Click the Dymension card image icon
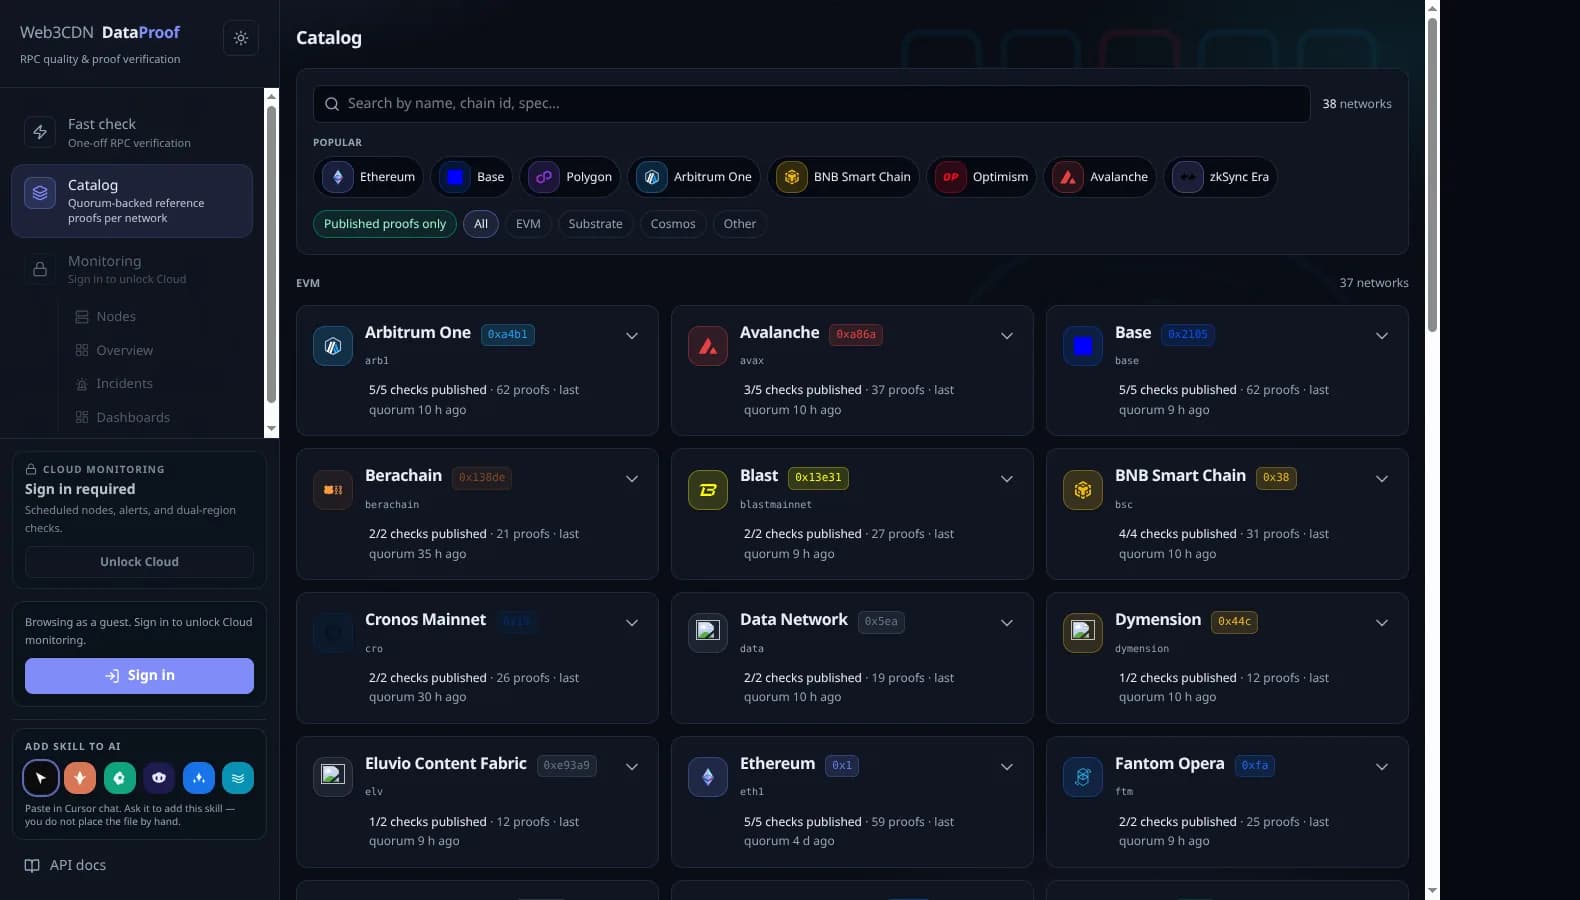Screen dimensions: 1580x900 [1083, 633]
